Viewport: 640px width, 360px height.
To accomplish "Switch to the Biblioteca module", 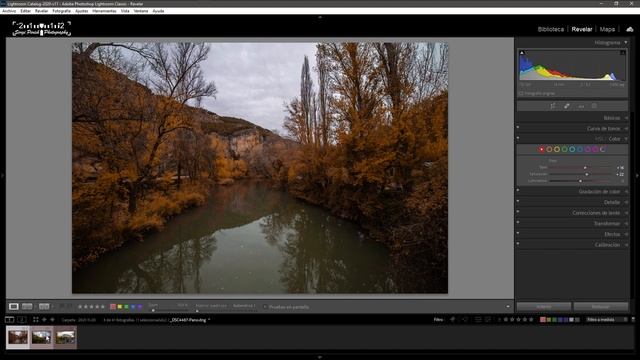I will pyautogui.click(x=551, y=29).
